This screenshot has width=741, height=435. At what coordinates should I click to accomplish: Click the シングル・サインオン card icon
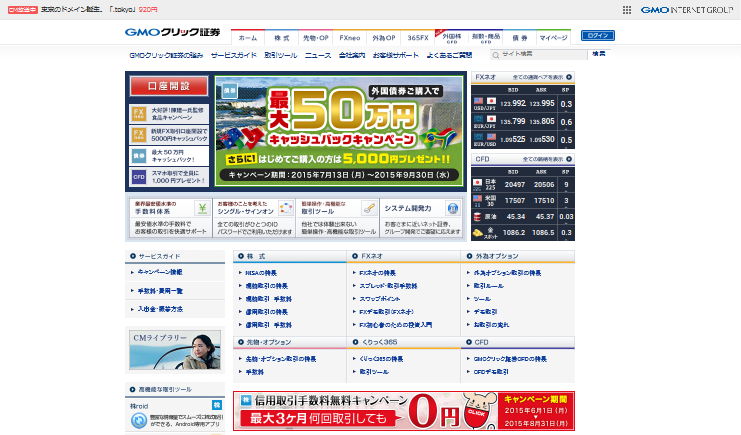pyautogui.click(x=285, y=209)
